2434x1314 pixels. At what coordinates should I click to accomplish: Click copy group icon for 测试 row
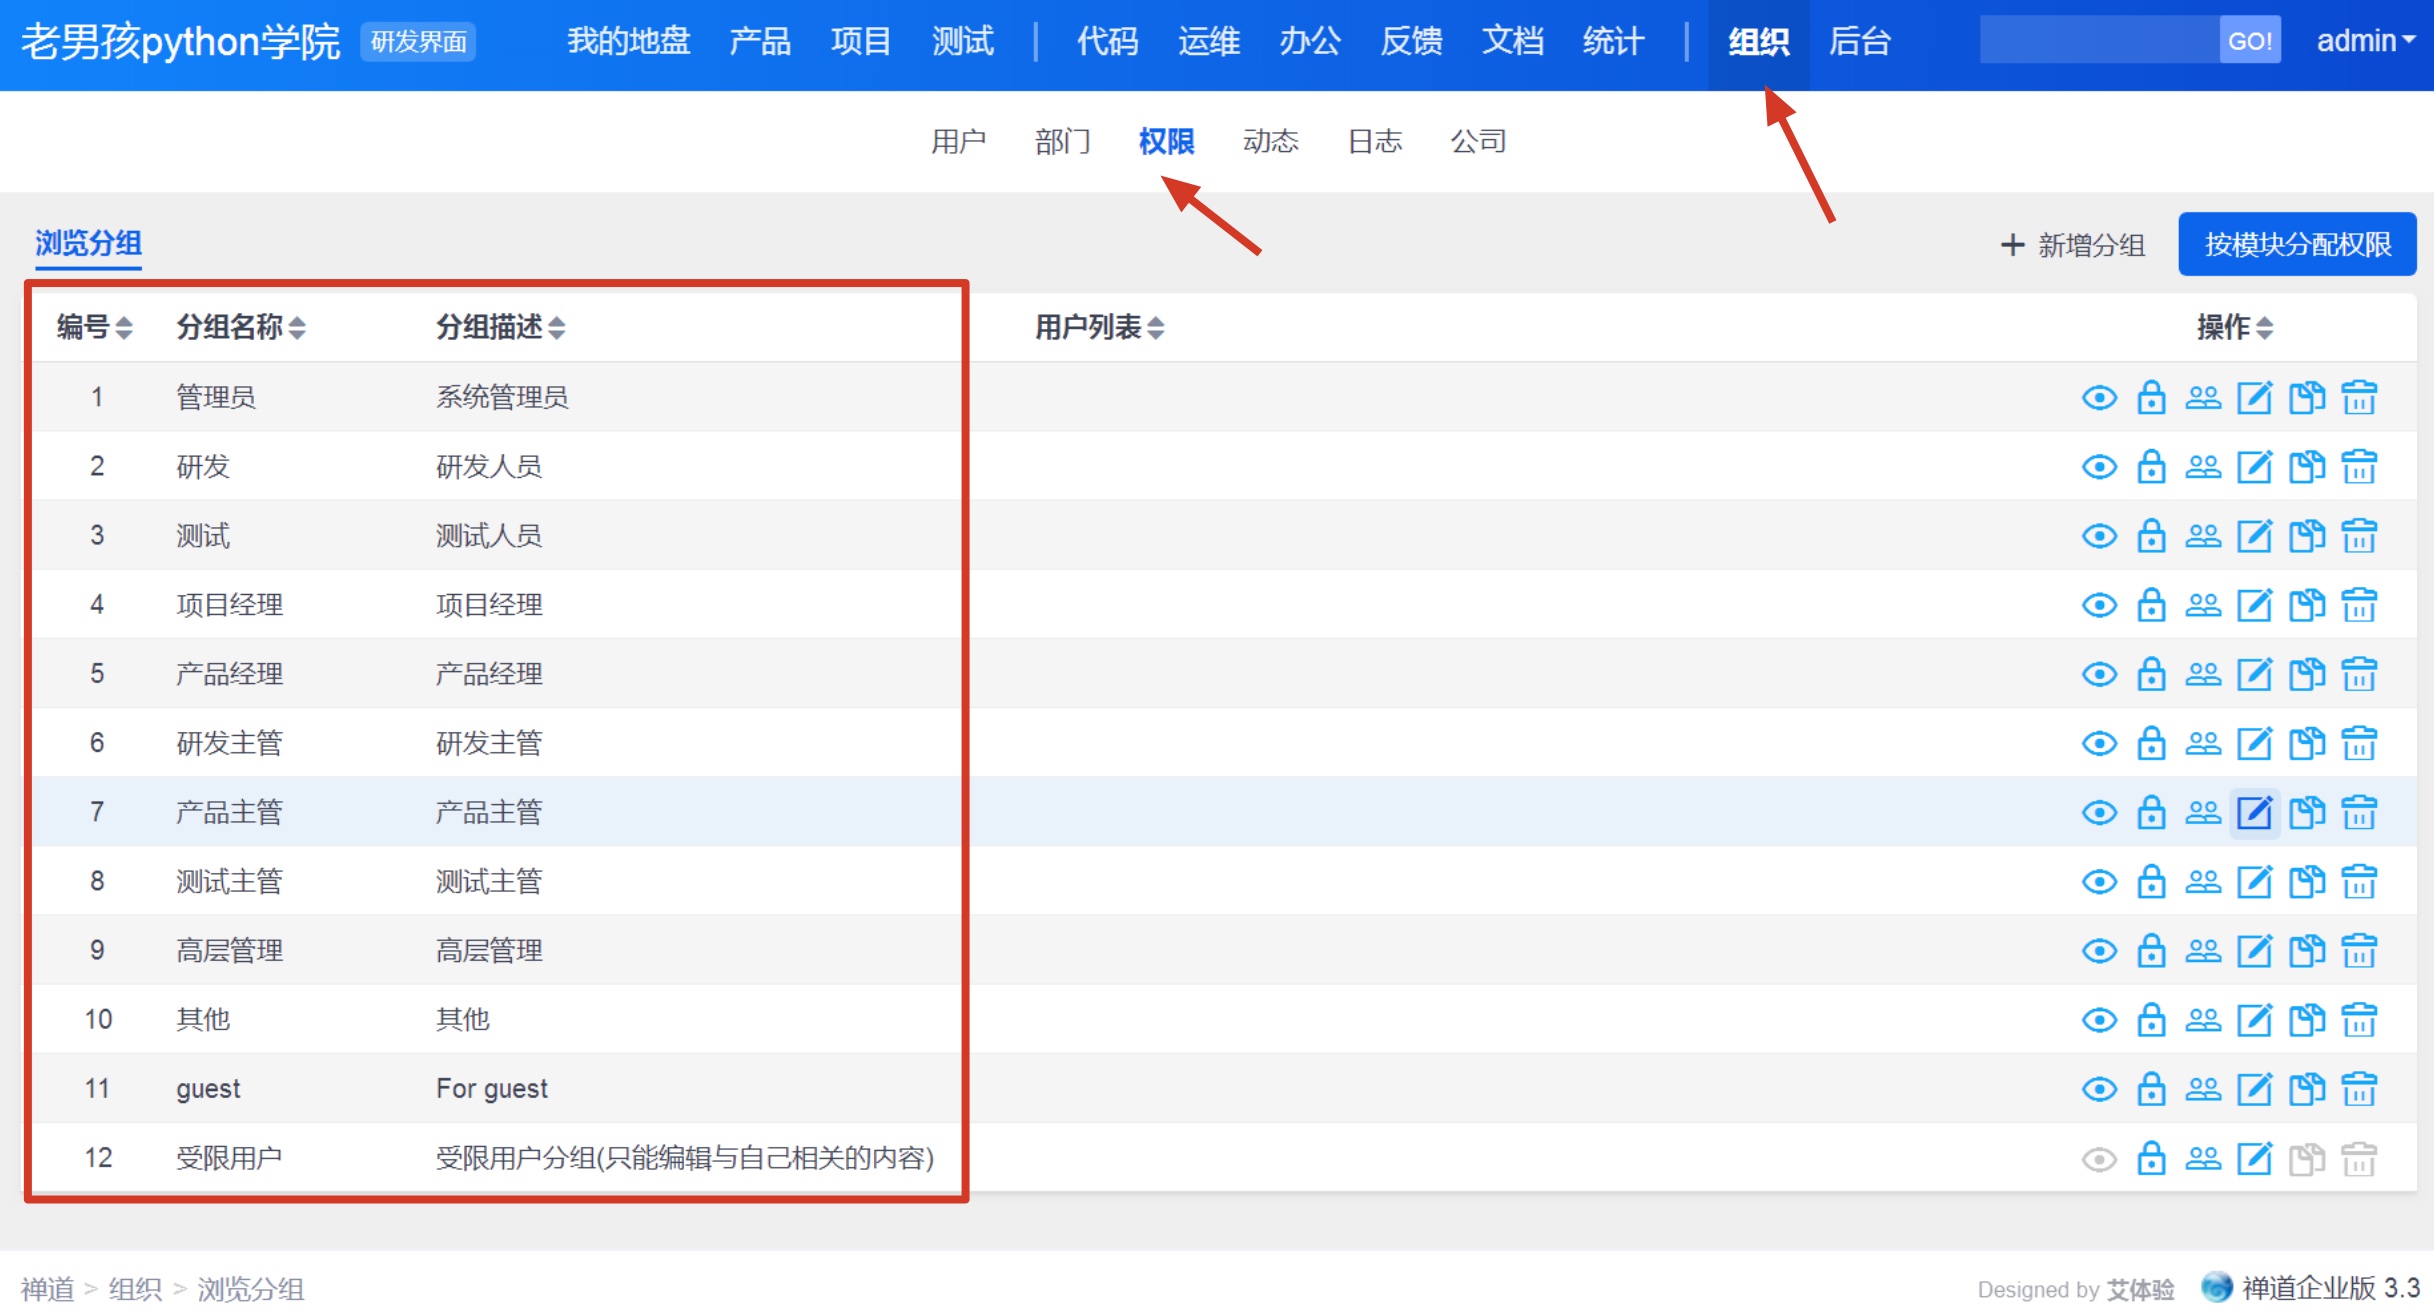(x=2307, y=536)
